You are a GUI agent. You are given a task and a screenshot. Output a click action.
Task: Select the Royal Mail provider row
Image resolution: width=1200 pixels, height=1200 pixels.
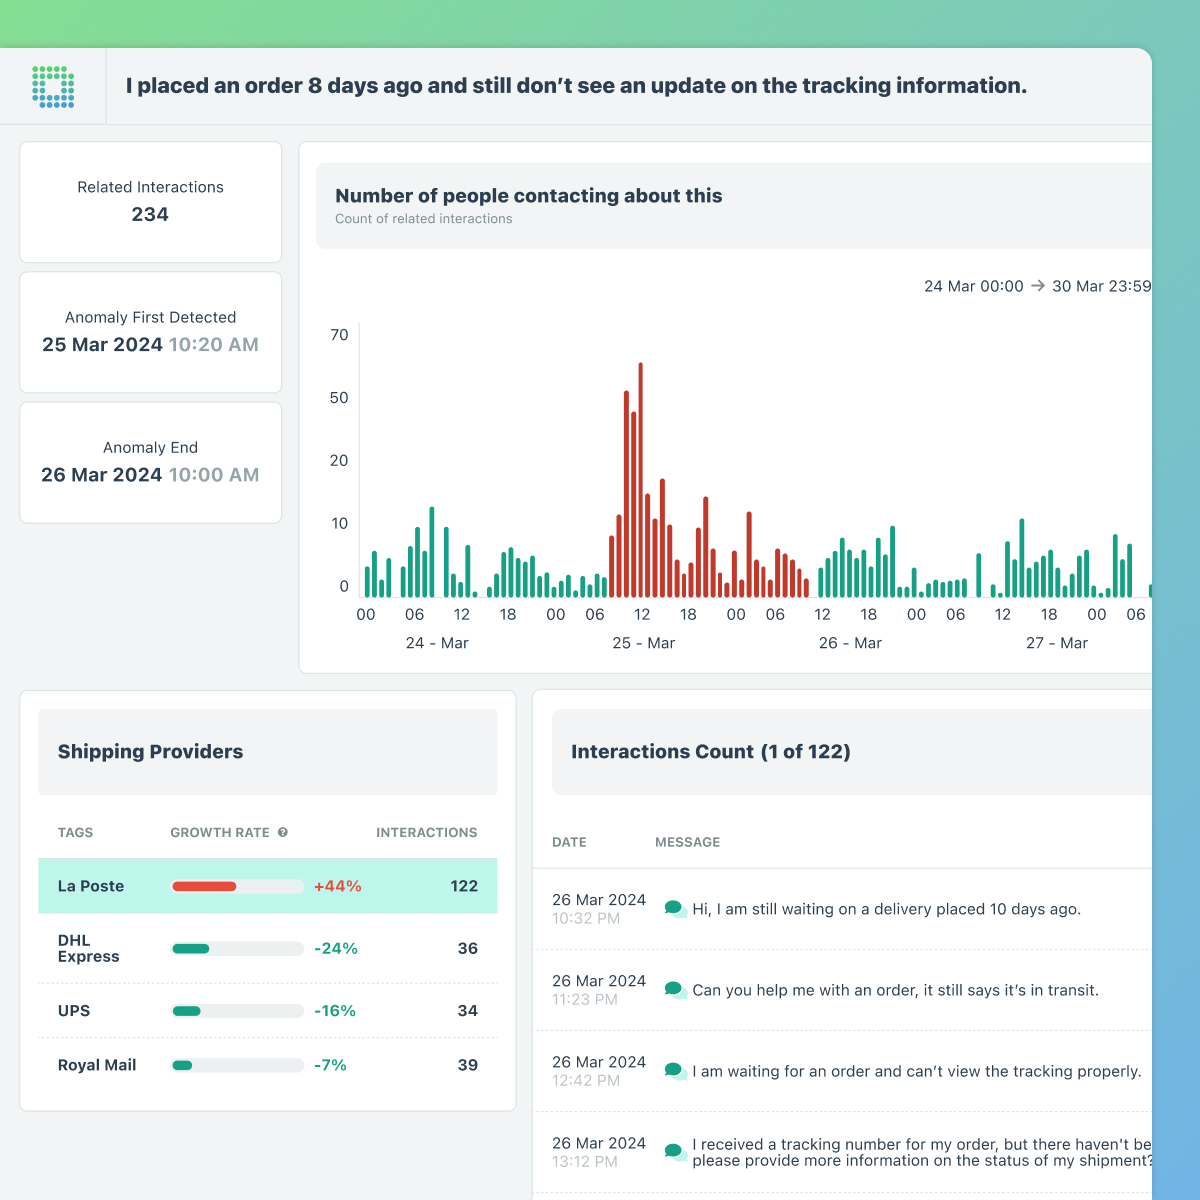267,1065
